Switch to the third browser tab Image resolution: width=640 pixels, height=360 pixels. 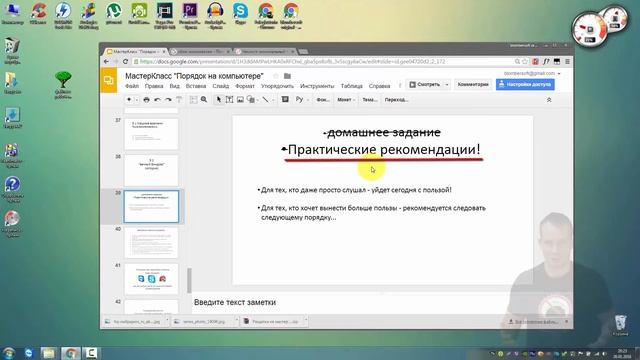coord(264,51)
